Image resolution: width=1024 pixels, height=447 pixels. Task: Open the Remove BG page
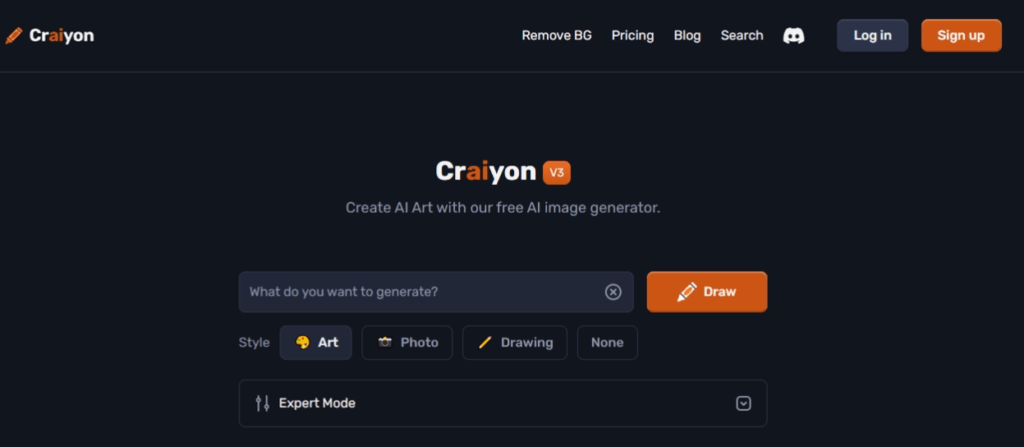pyautogui.click(x=556, y=35)
